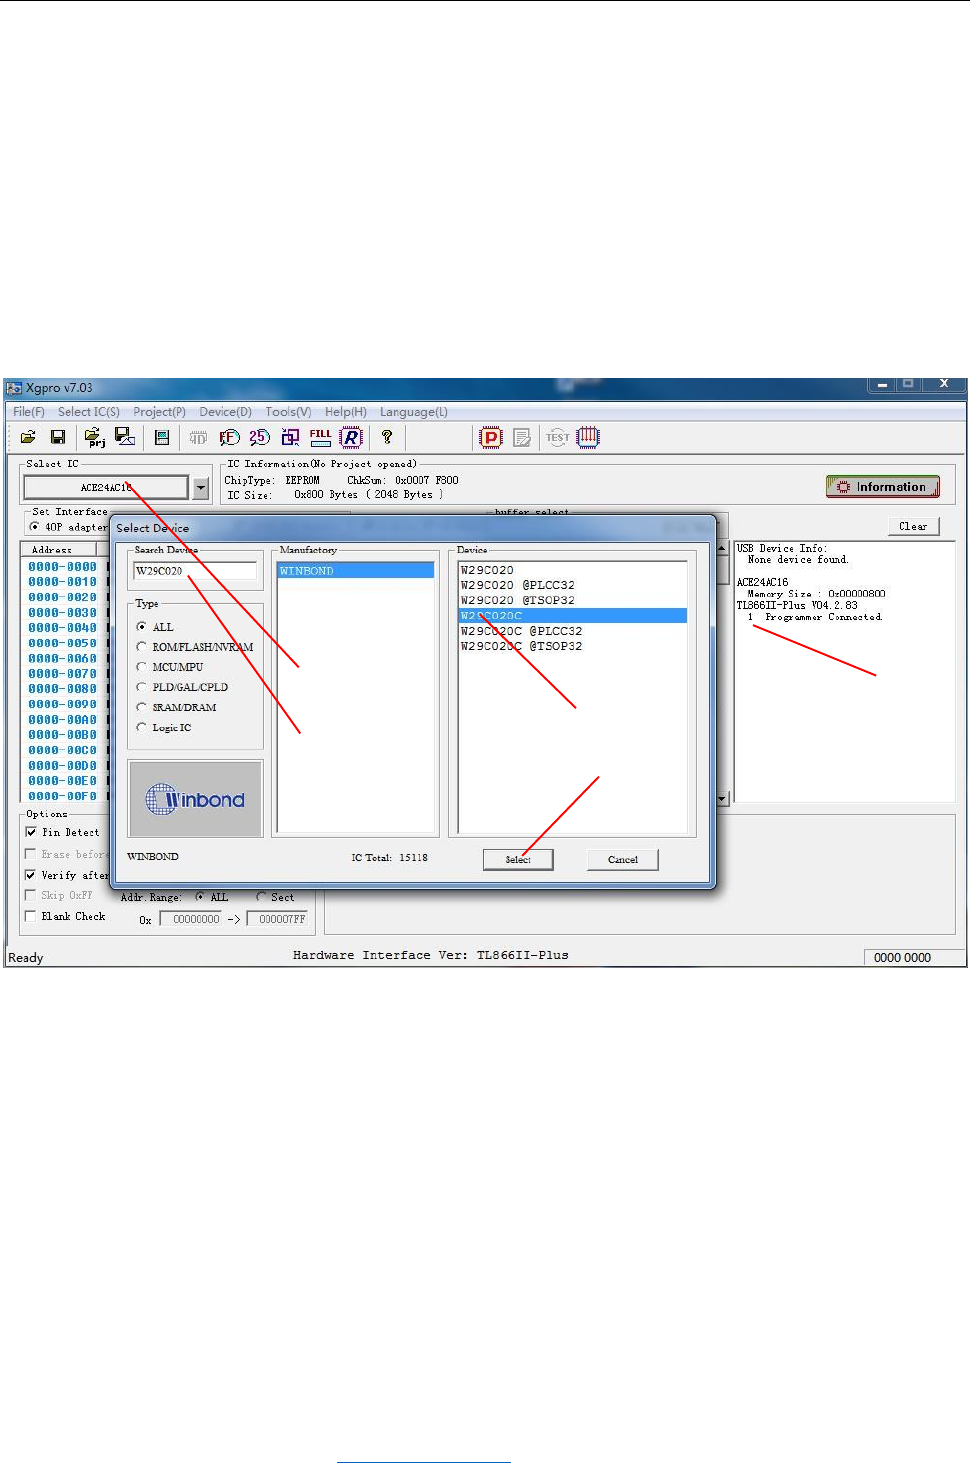Click the Winbond logo image

(195, 799)
